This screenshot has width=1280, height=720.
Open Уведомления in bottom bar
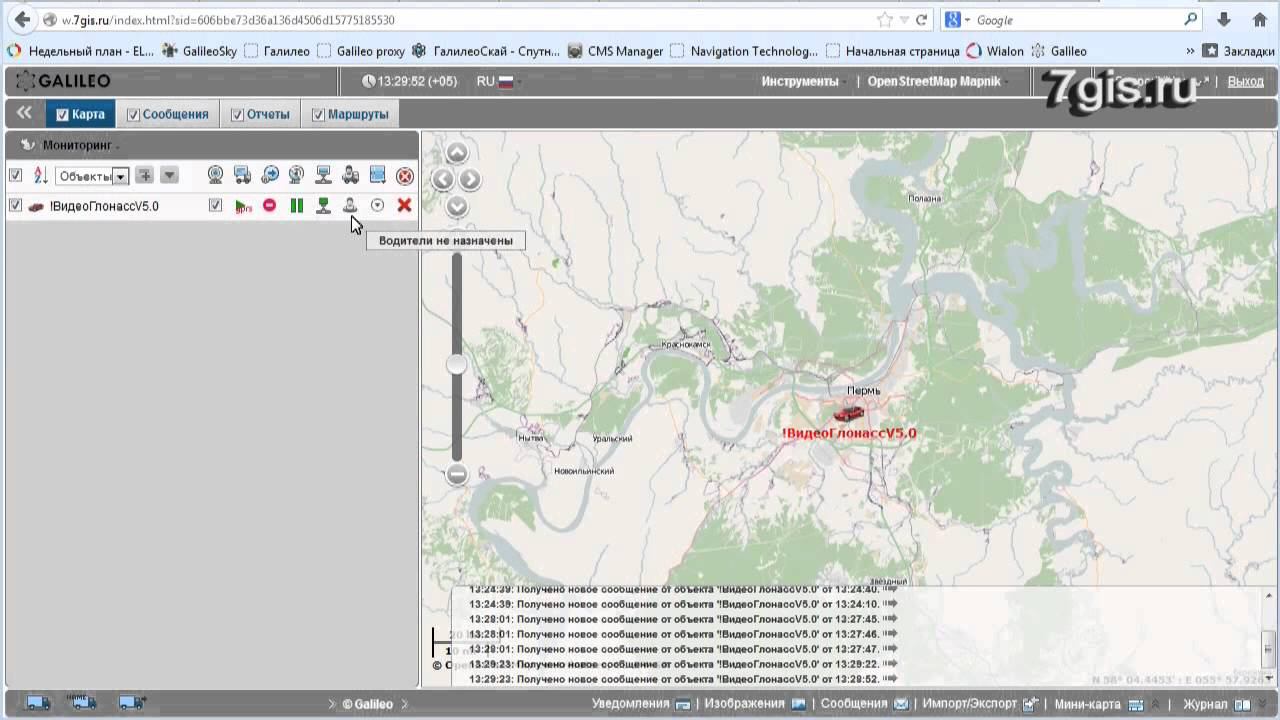[x=630, y=703]
